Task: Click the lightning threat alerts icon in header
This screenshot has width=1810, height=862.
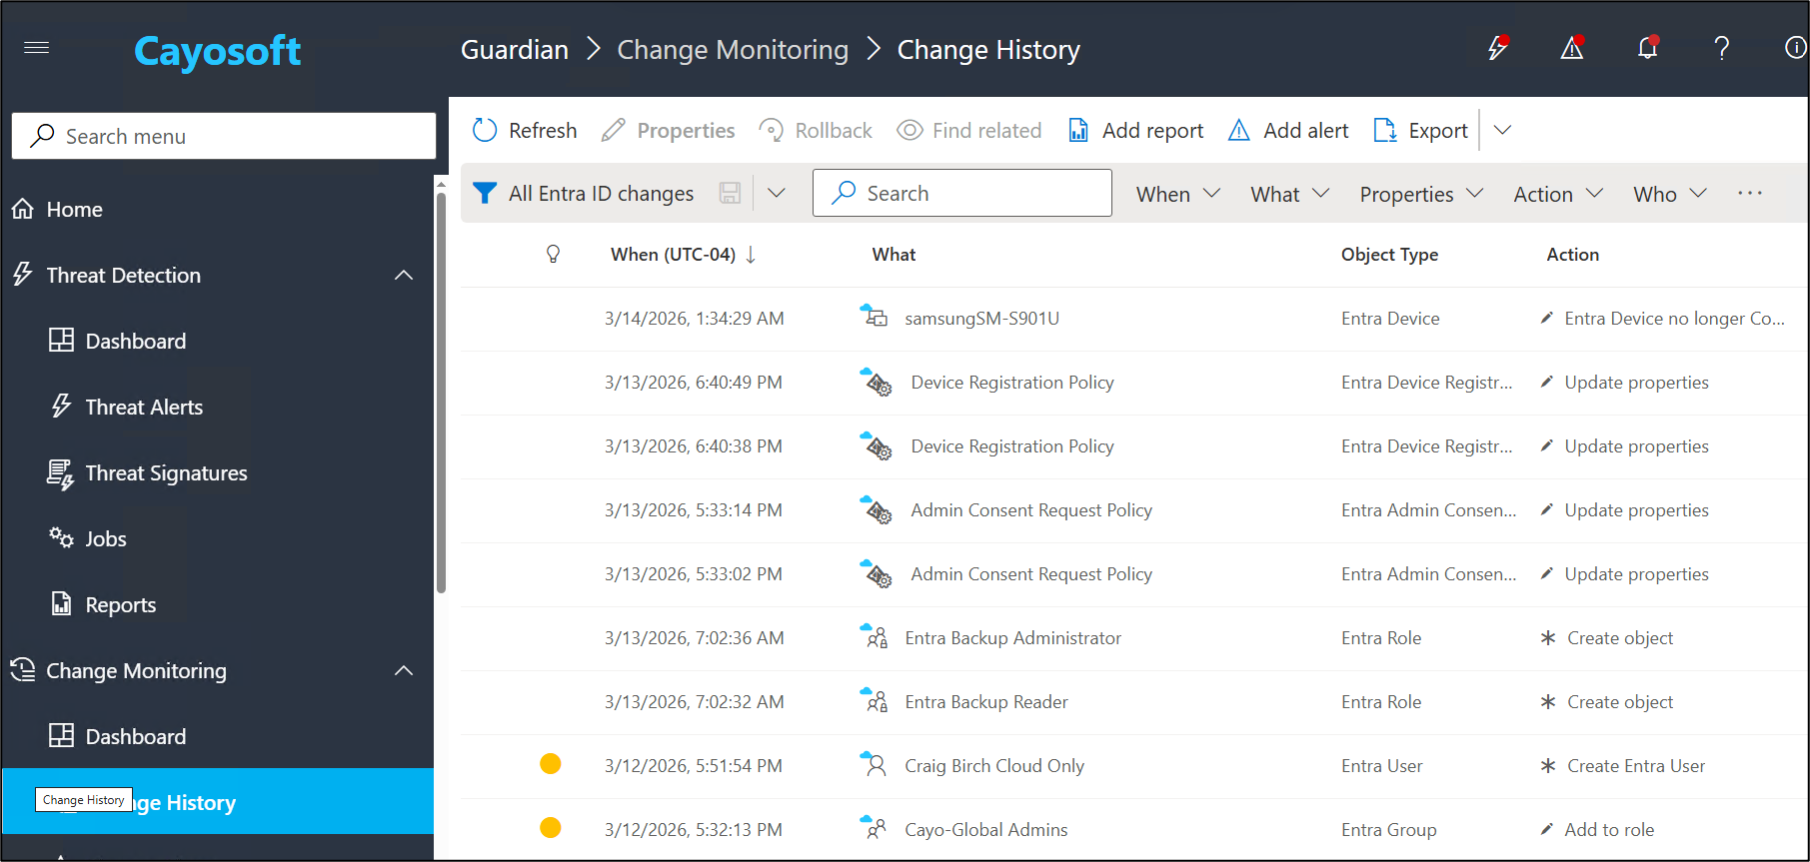Action: [x=1497, y=48]
